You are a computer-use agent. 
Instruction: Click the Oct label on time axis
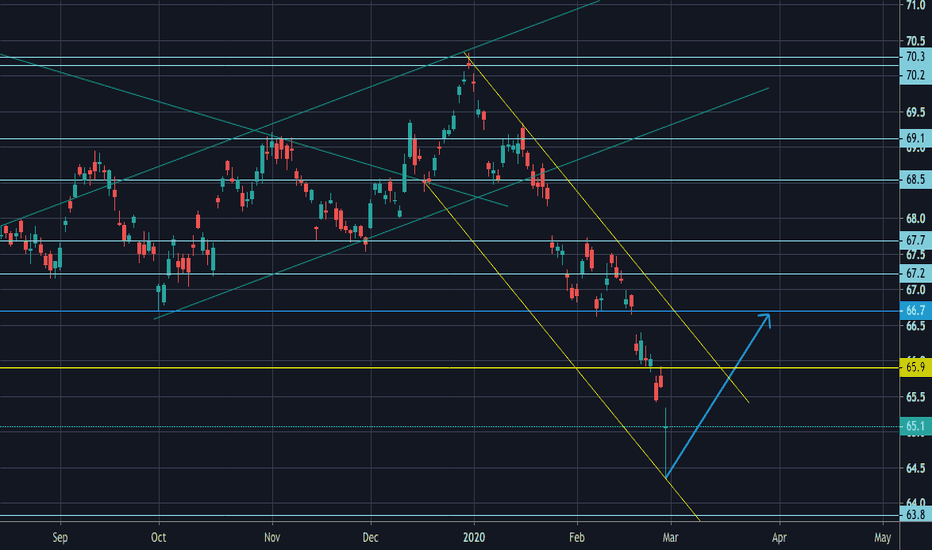(x=158, y=538)
